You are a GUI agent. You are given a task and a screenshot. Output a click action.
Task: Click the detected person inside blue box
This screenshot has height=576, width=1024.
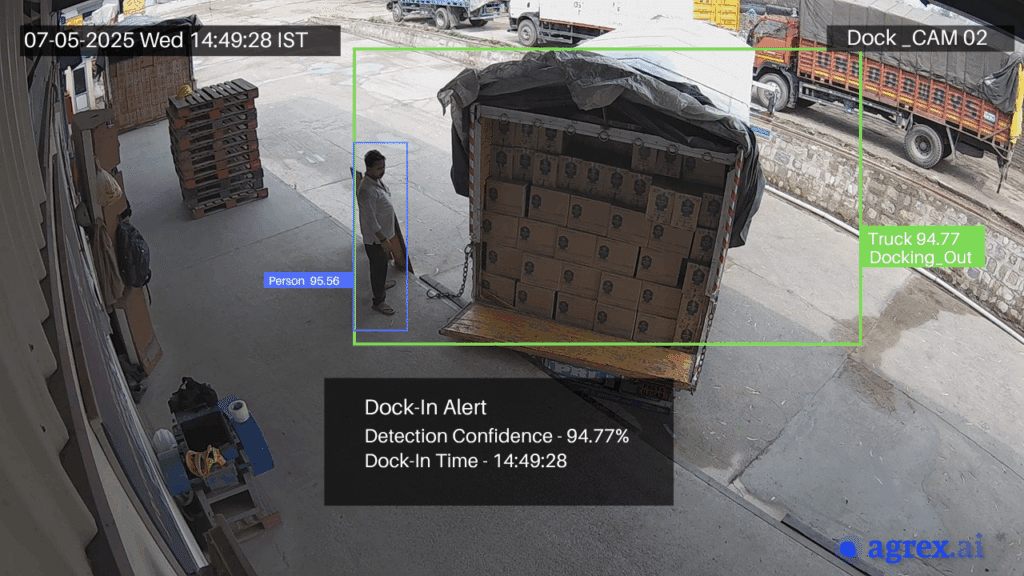click(379, 230)
